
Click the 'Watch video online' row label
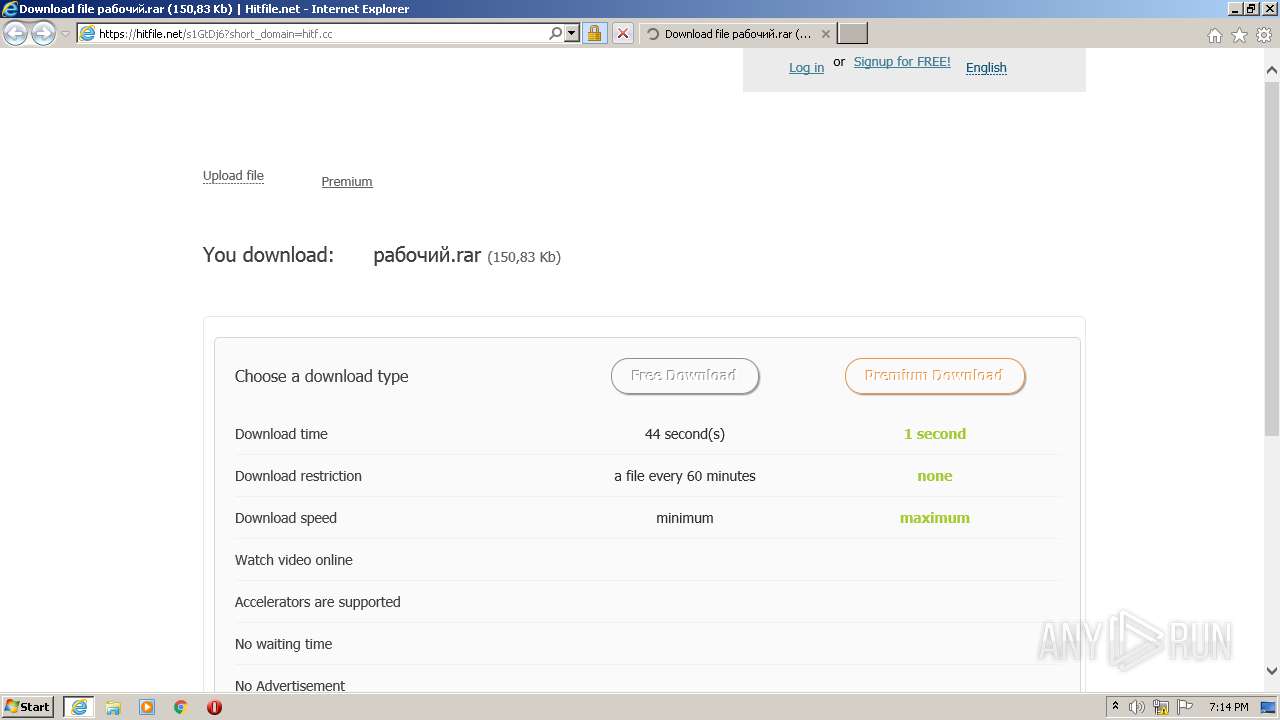coord(294,560)
